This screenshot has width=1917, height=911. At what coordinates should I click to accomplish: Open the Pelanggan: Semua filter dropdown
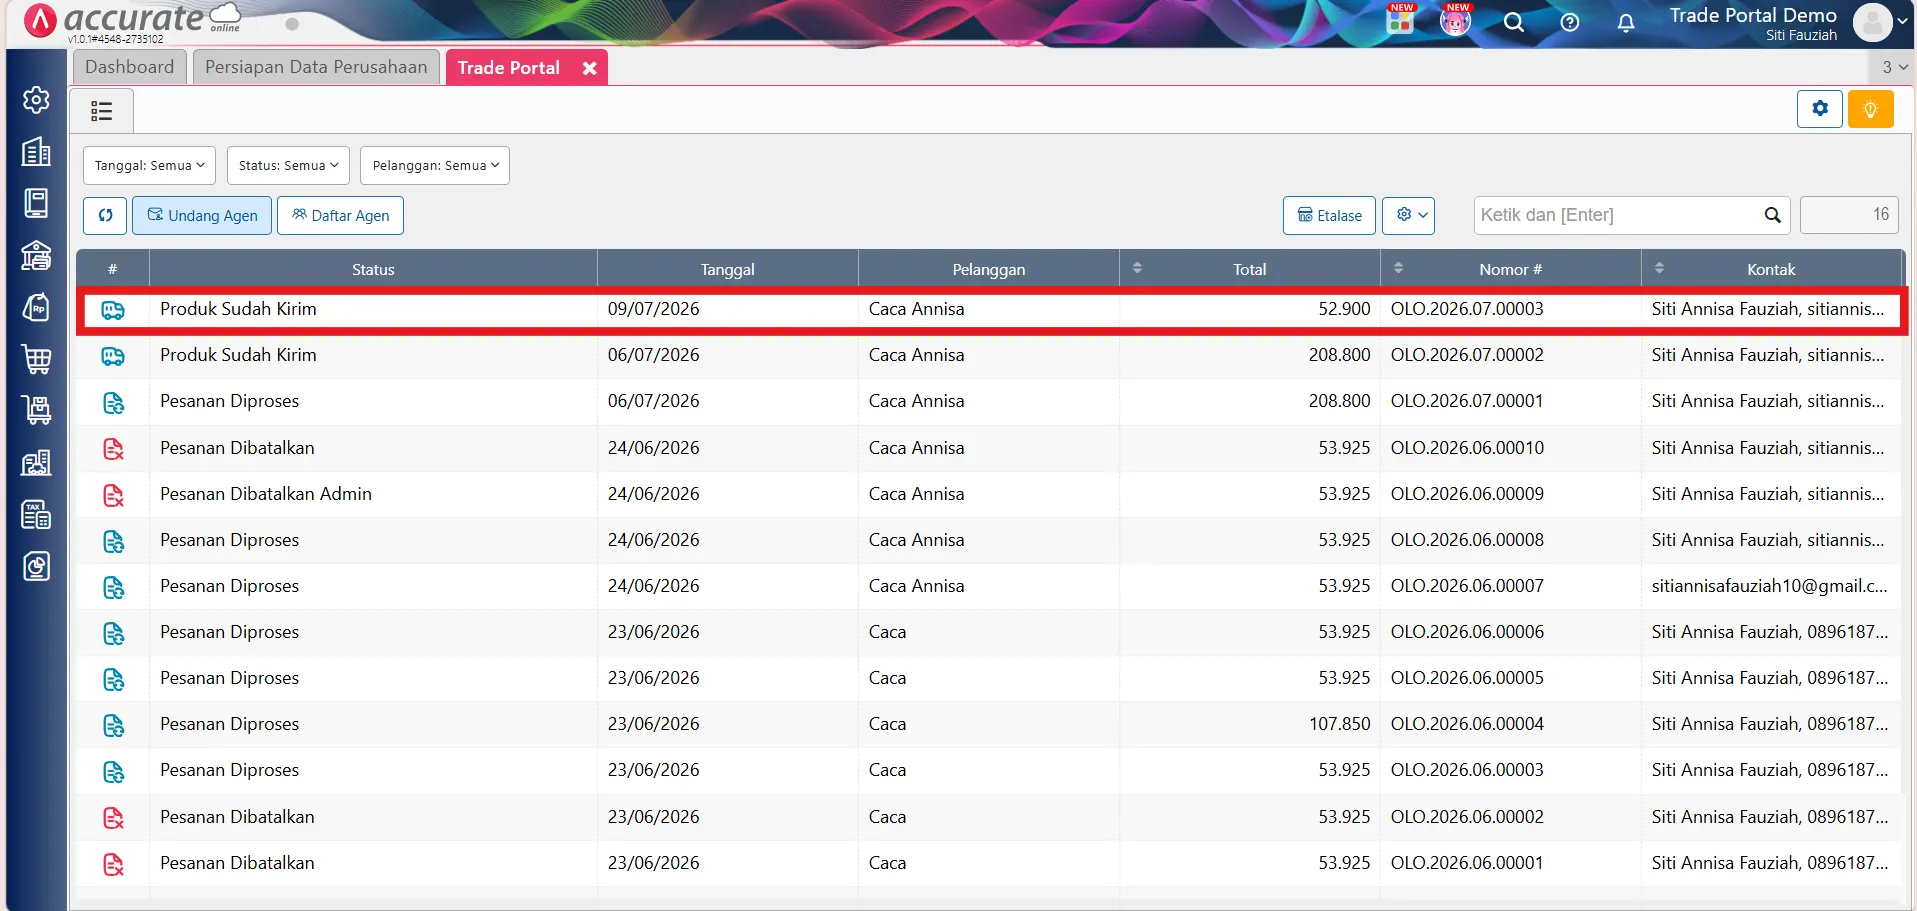[x=435, y=165]
